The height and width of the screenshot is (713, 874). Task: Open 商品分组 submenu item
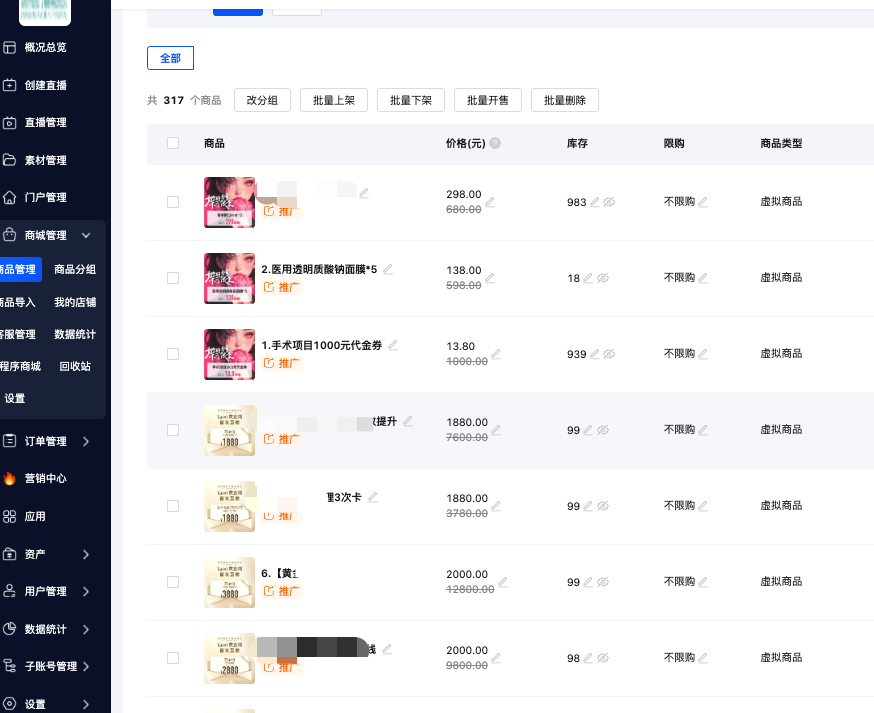pos(75,269)
